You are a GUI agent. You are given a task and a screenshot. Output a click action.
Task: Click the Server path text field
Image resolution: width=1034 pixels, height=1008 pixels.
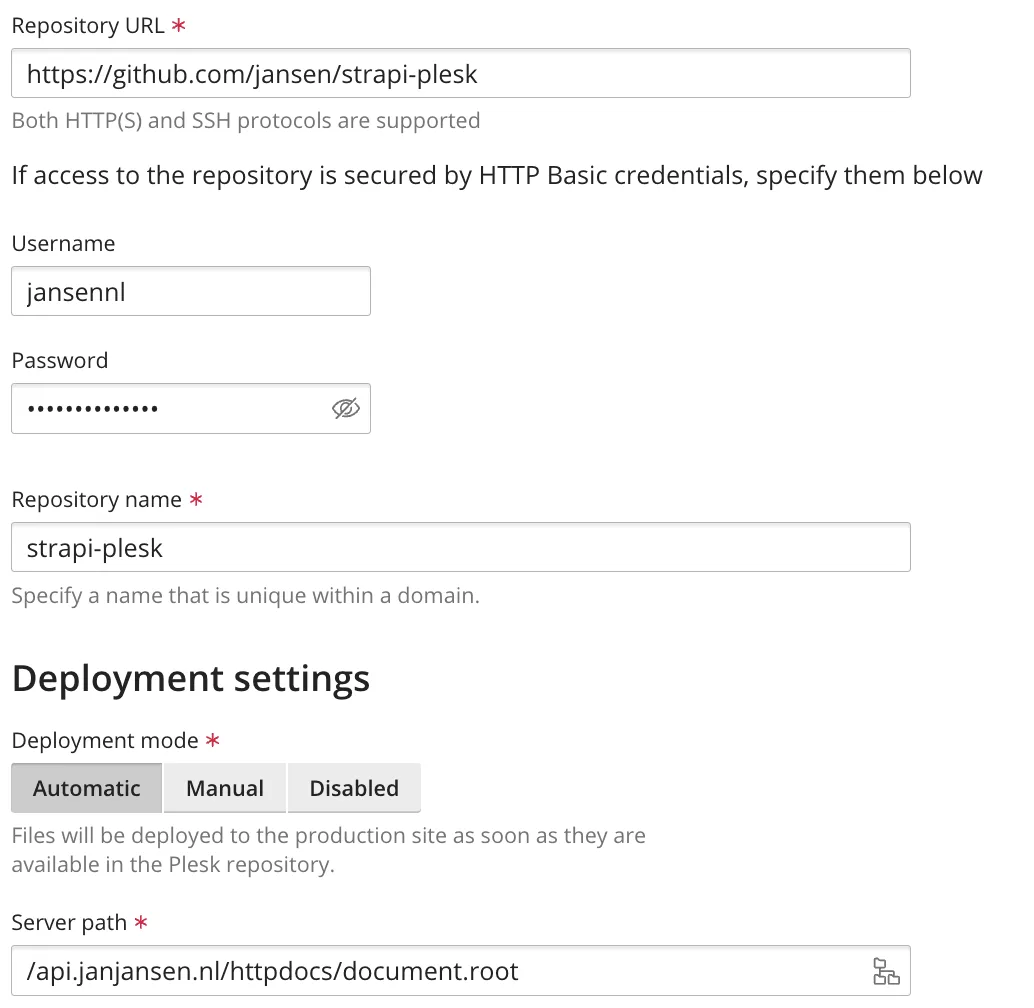(440, 971)
